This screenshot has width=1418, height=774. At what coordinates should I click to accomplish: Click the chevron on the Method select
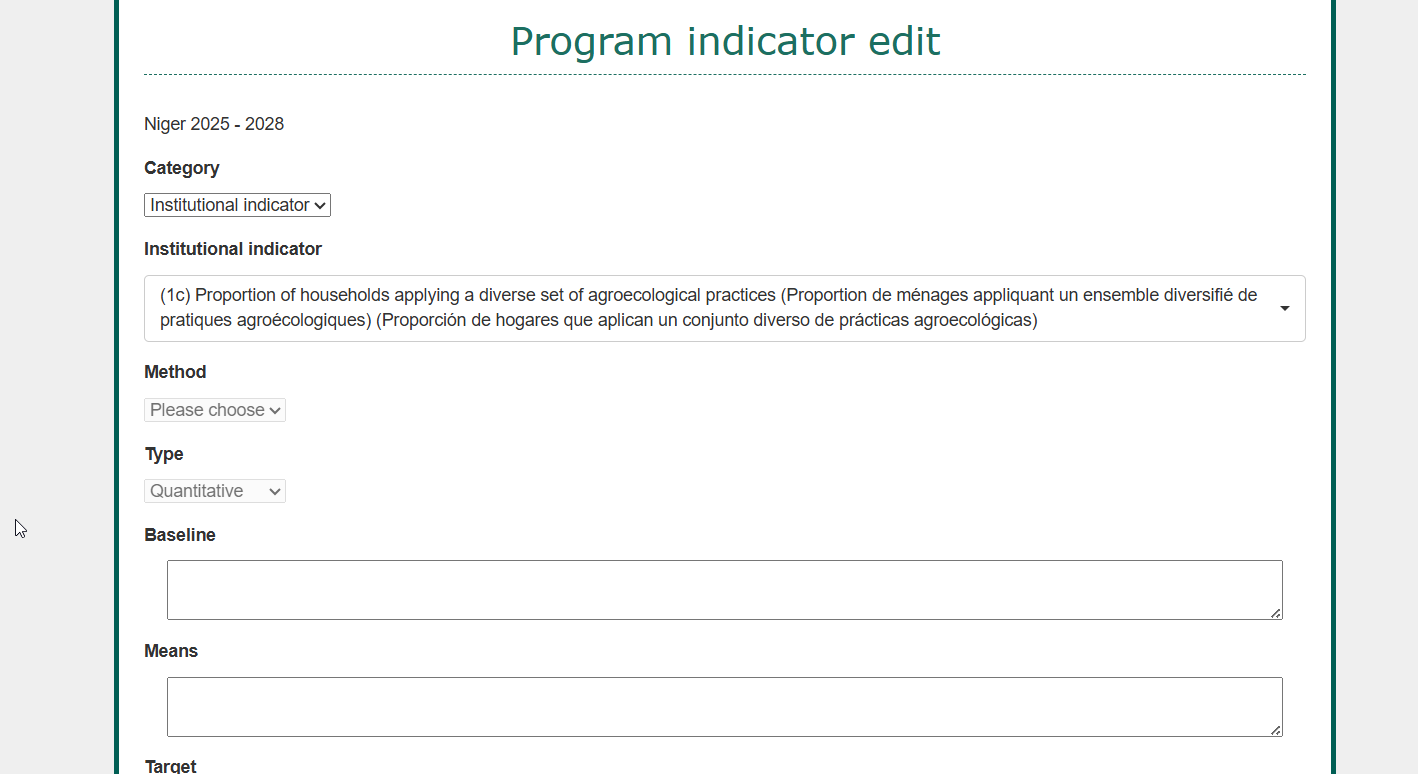point(275,410)
